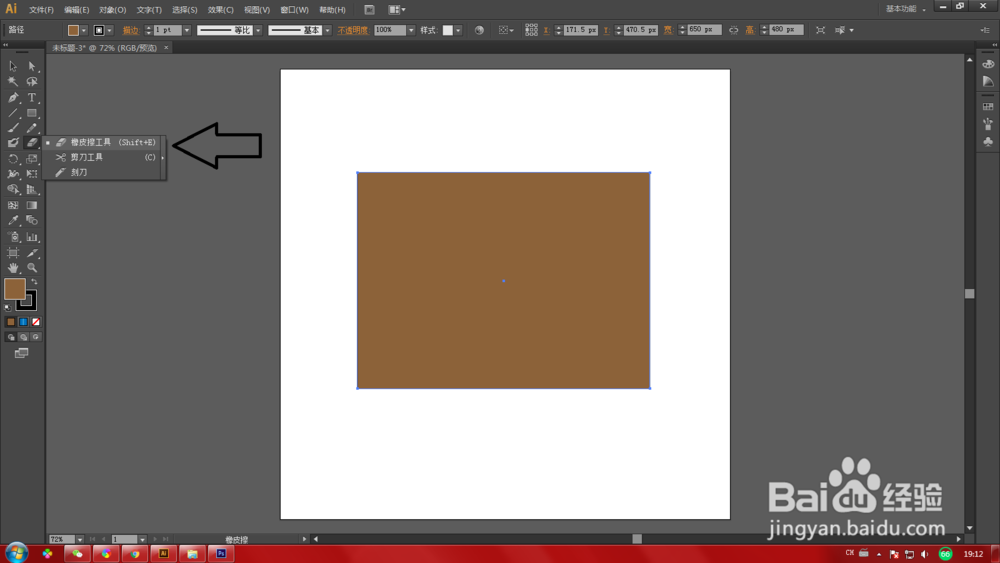
Task: Select the Gradient tool
Action: coord(32,205)
